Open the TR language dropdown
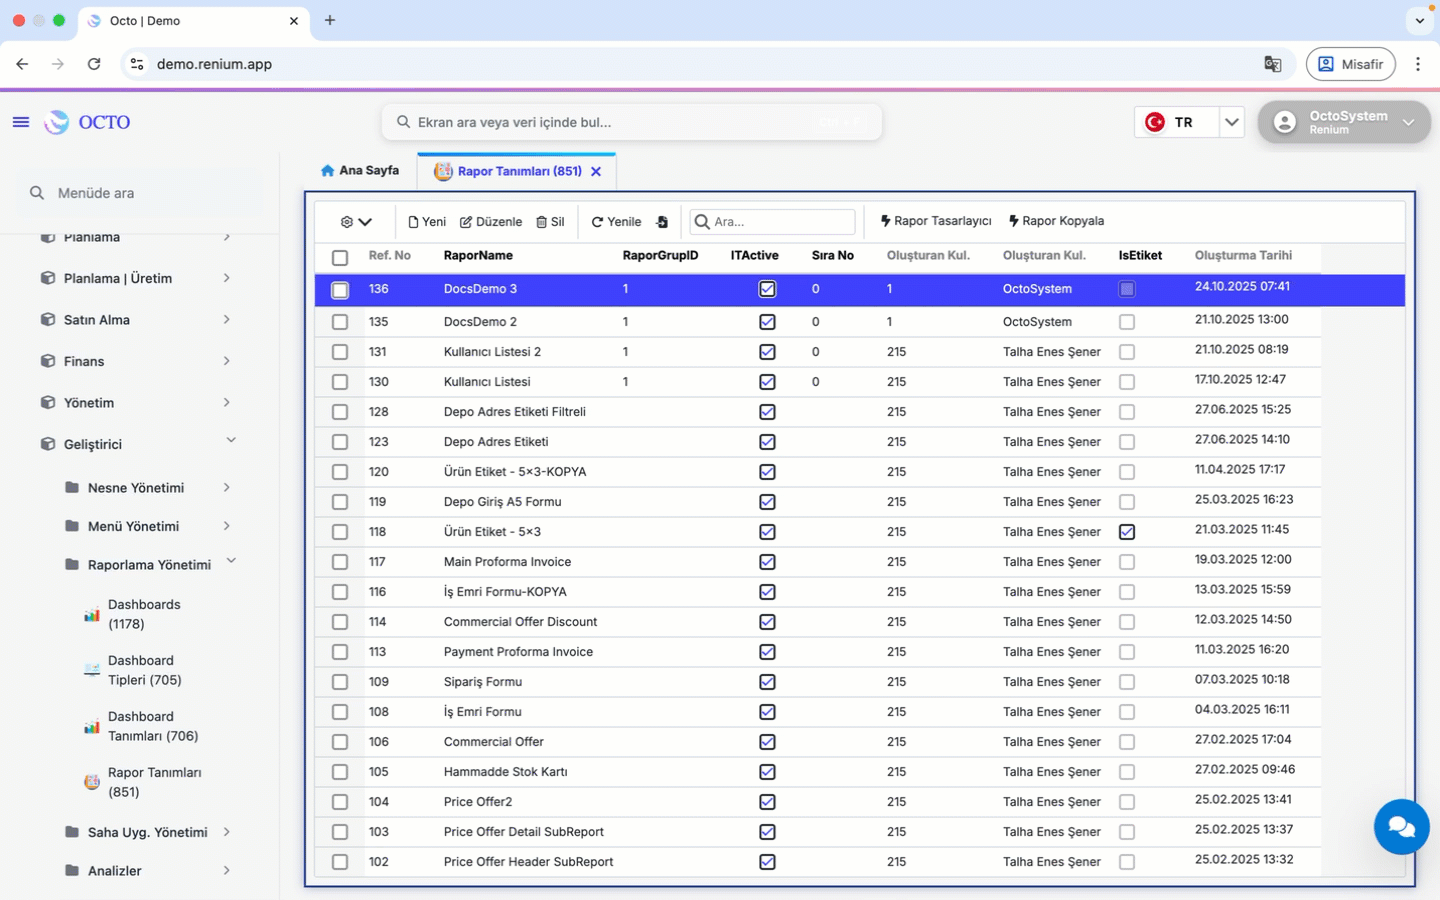 coord(1231,122)
